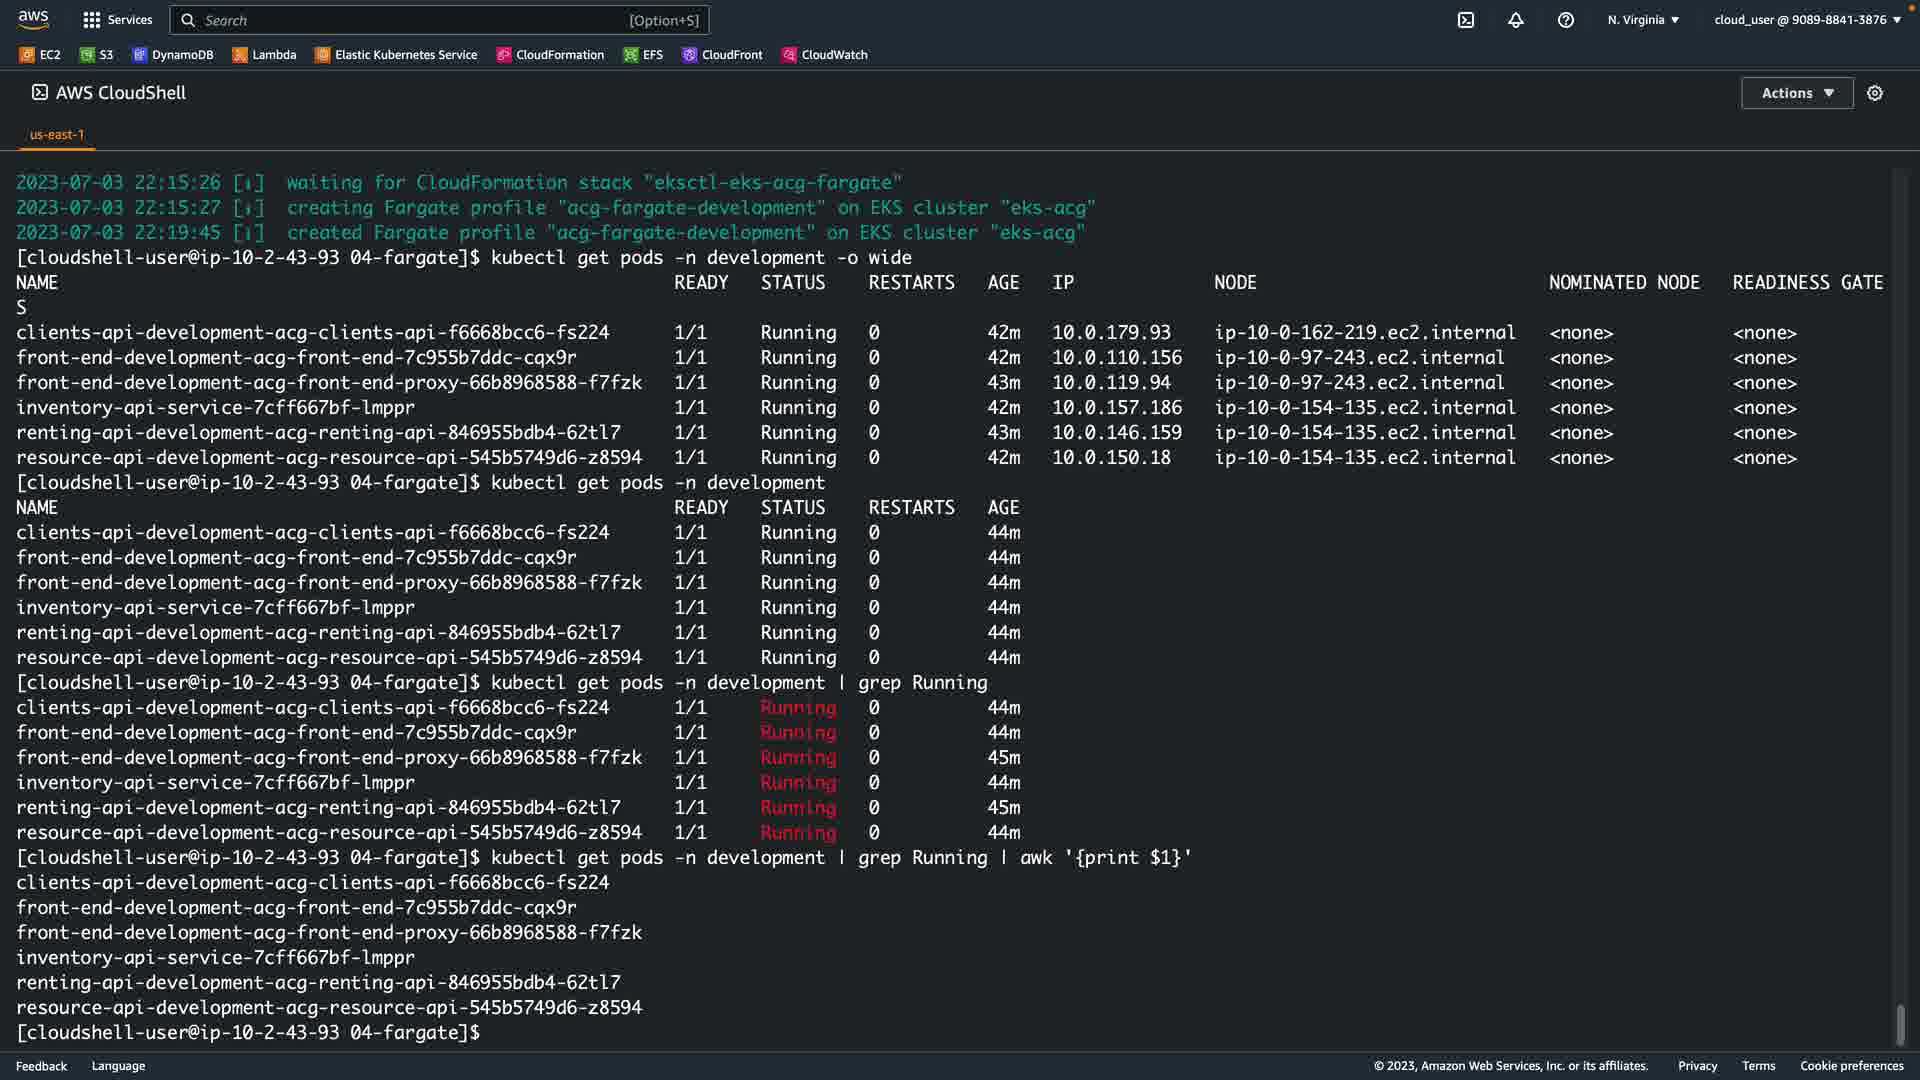Open the notifications bell

tap(1515, 20)
